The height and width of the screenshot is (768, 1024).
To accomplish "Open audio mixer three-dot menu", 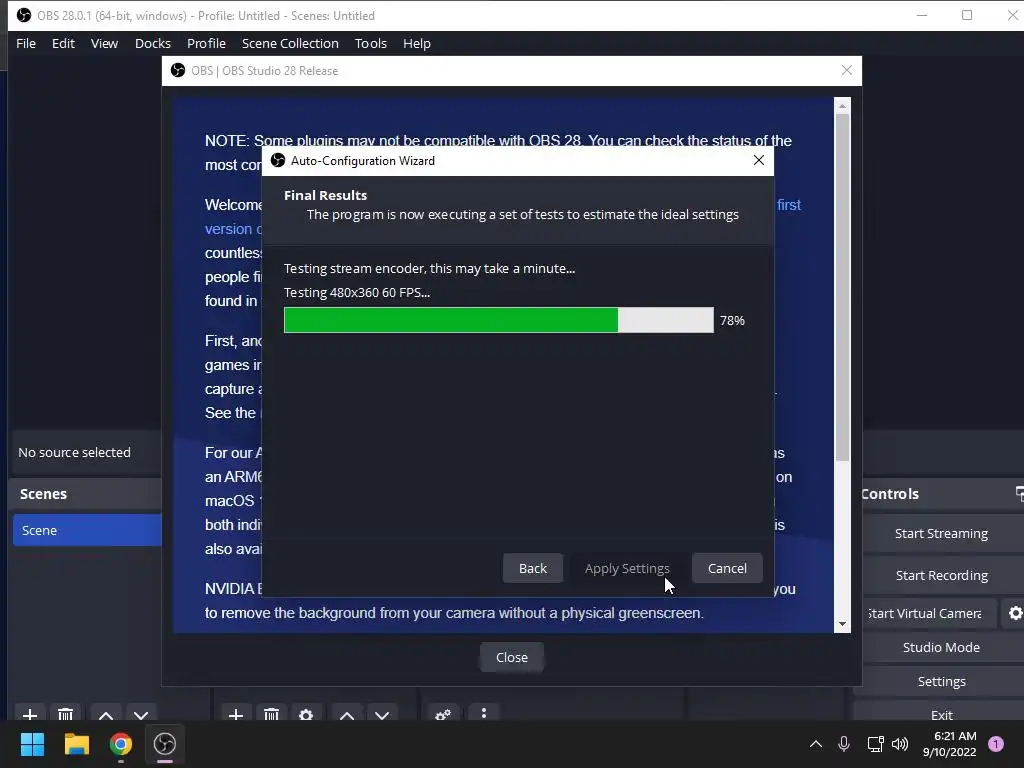I will click(484, 713).
